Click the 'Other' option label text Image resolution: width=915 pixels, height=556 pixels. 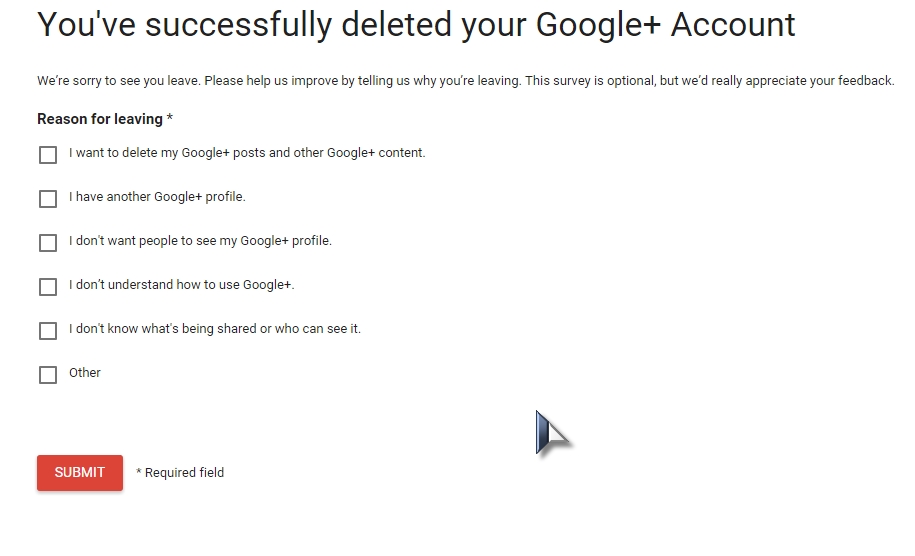point(85,373)
